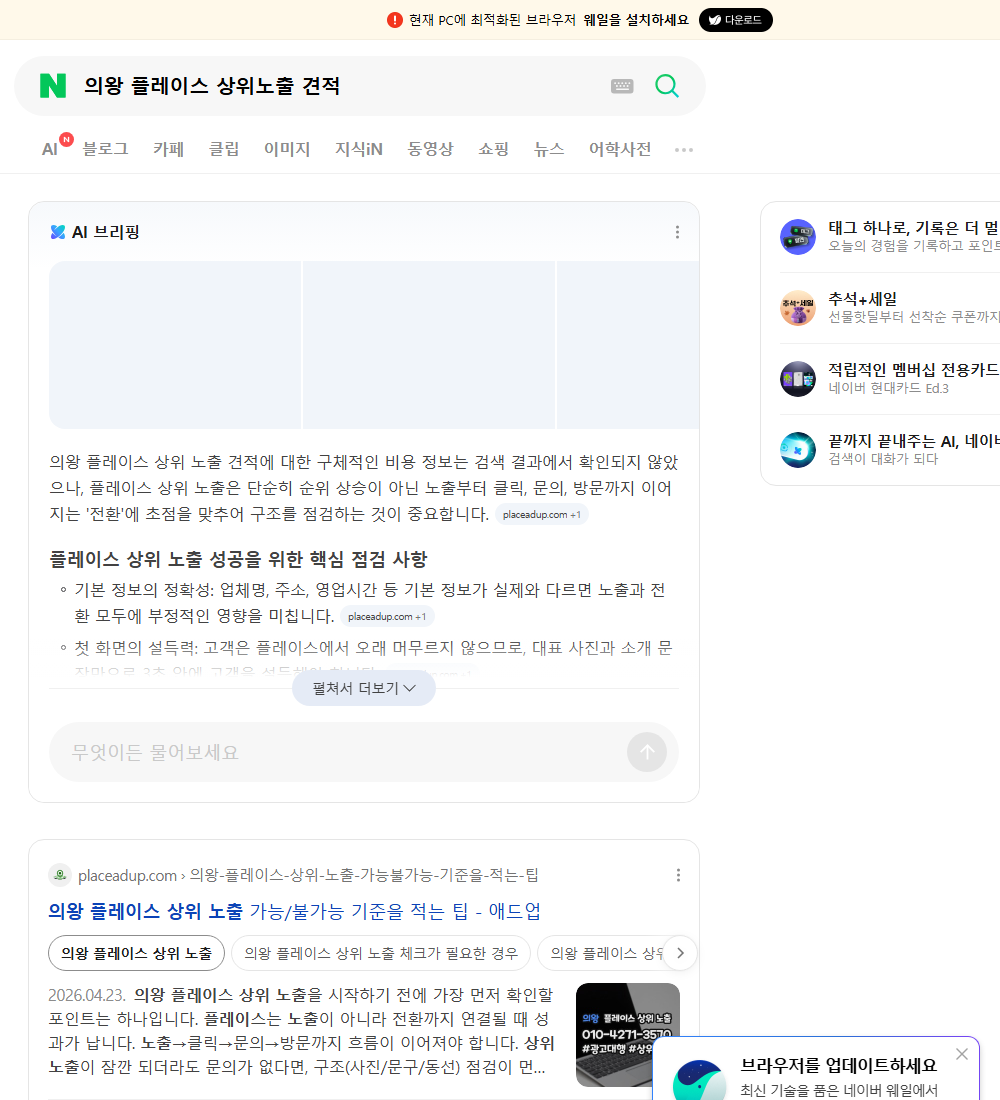Open the 이미지 tab
Screen dimensions: 1000x1100
pos(287,149)
